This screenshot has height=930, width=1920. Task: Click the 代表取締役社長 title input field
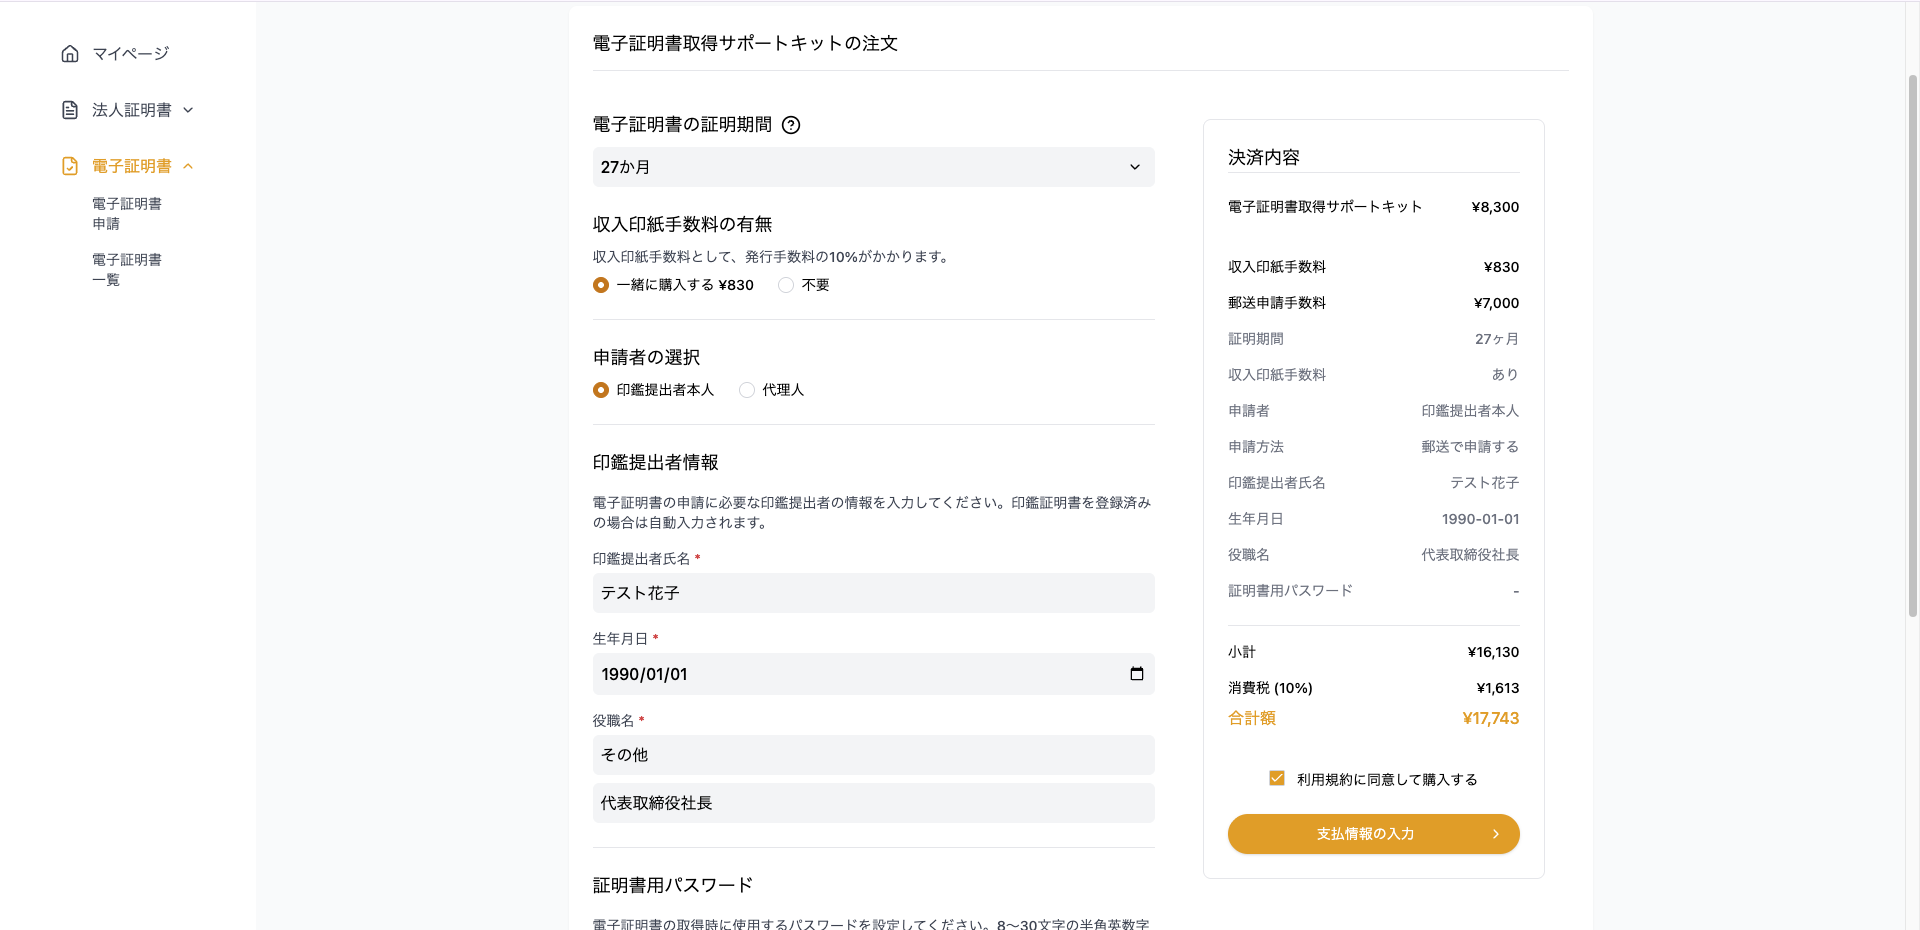point(873,803)
